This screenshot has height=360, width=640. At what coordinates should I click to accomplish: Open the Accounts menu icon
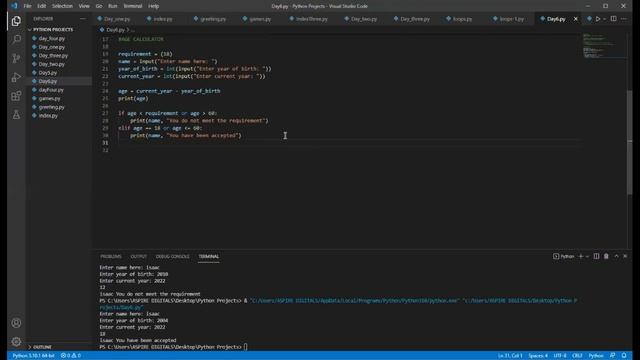pyautogui.click(x=16, y=323)
